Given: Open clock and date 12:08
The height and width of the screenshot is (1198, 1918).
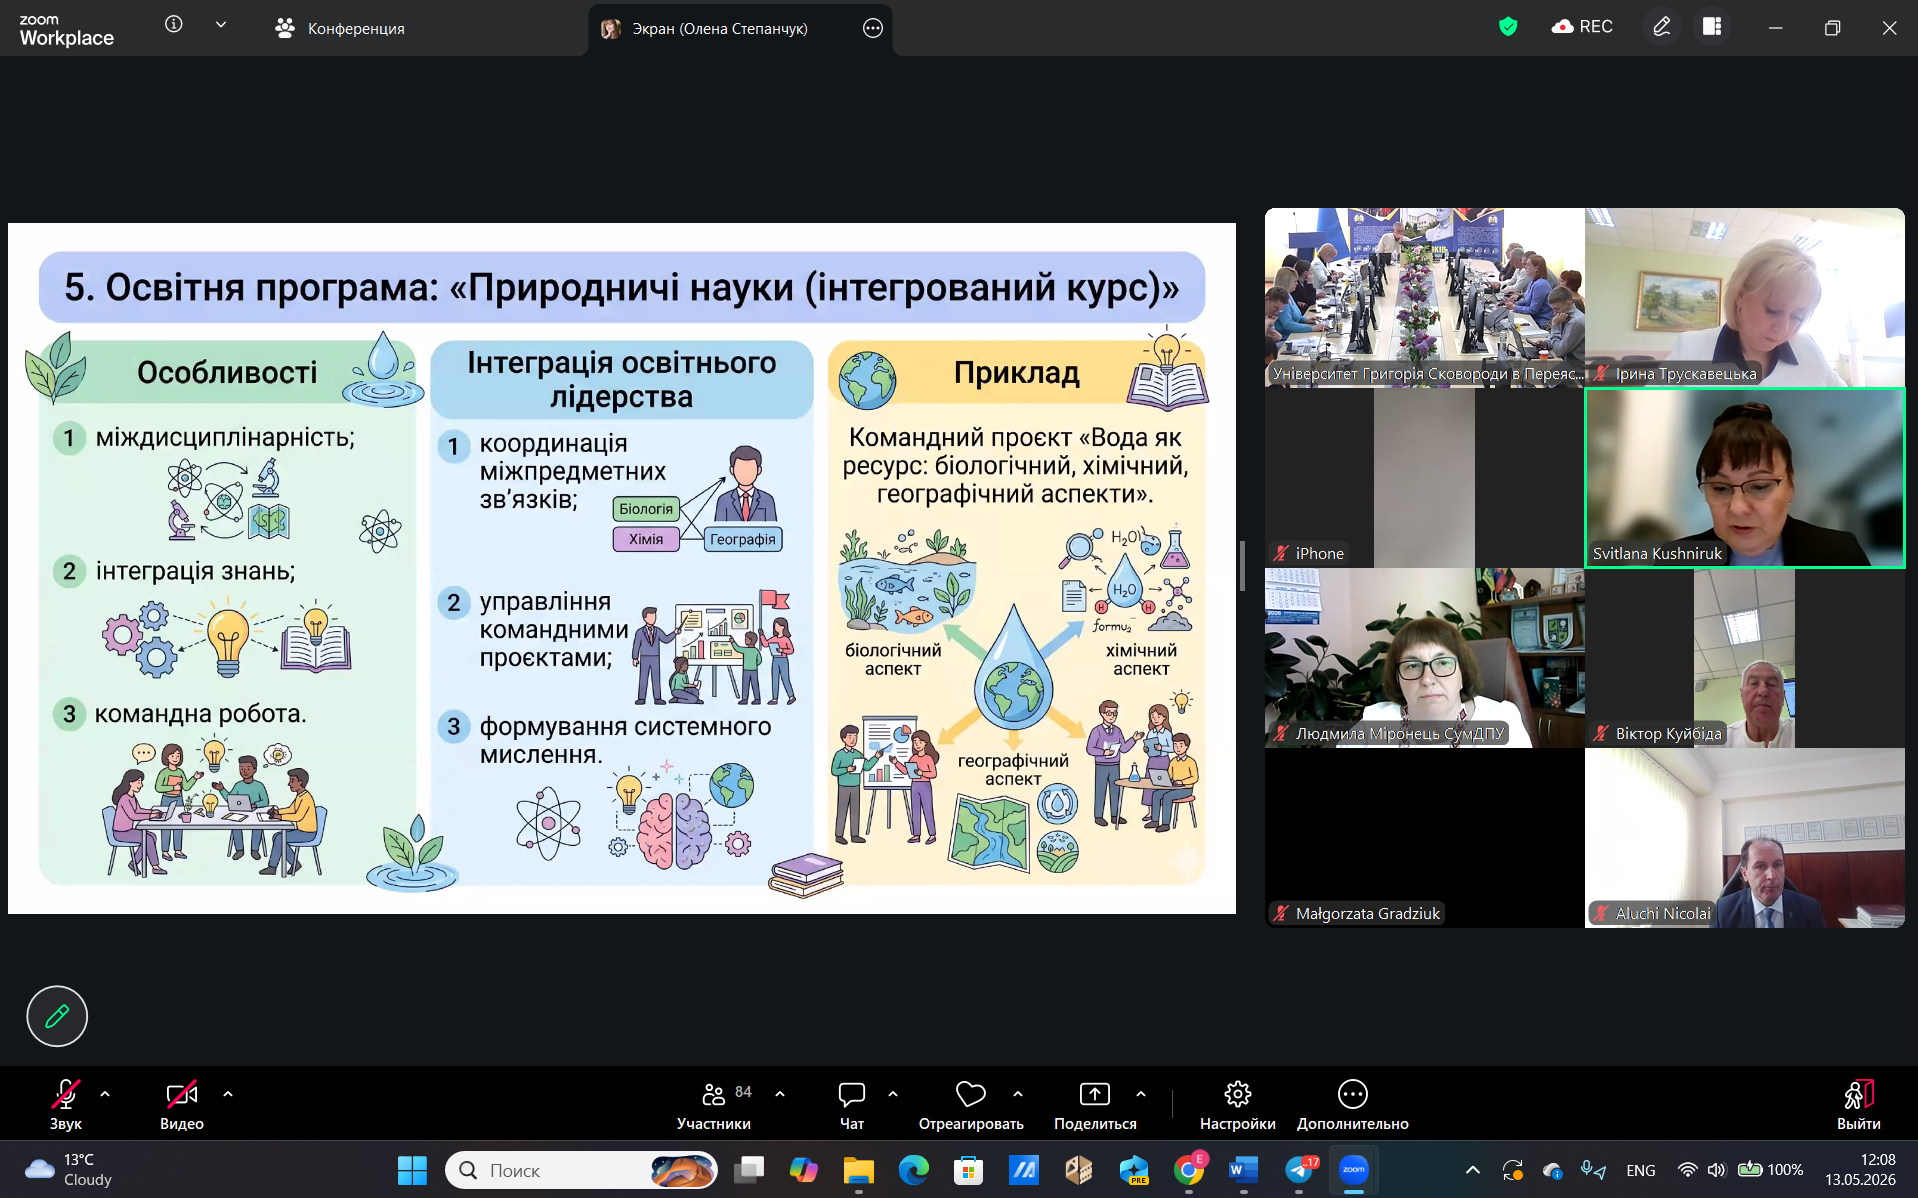Looking at the screenshot, I should pyautogui.click(x=1860, y=1170).
